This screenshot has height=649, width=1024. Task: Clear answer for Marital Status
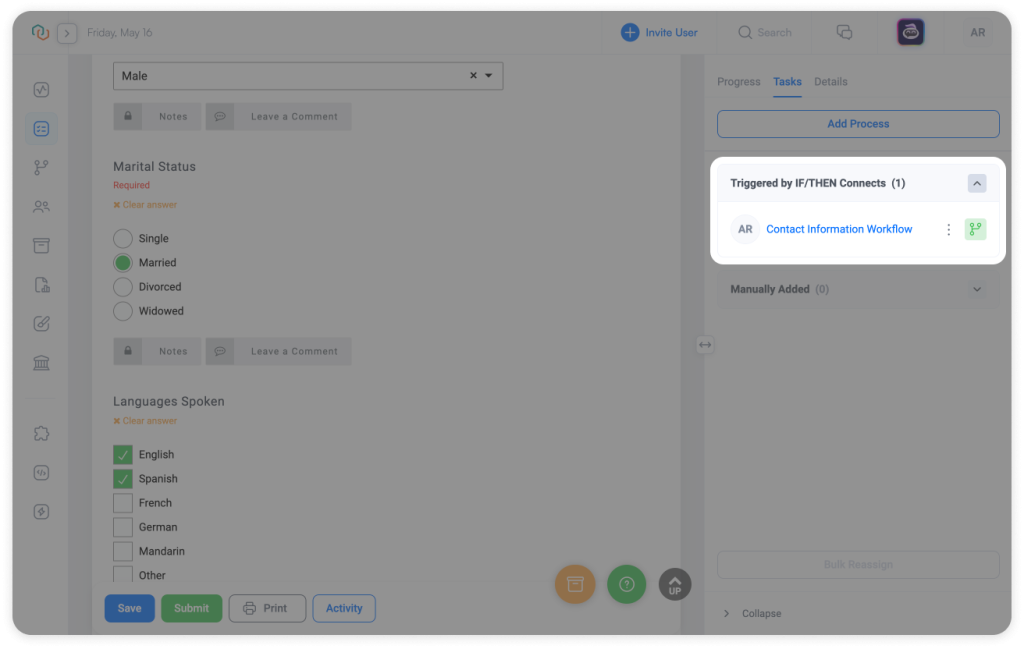click(145, 204)
